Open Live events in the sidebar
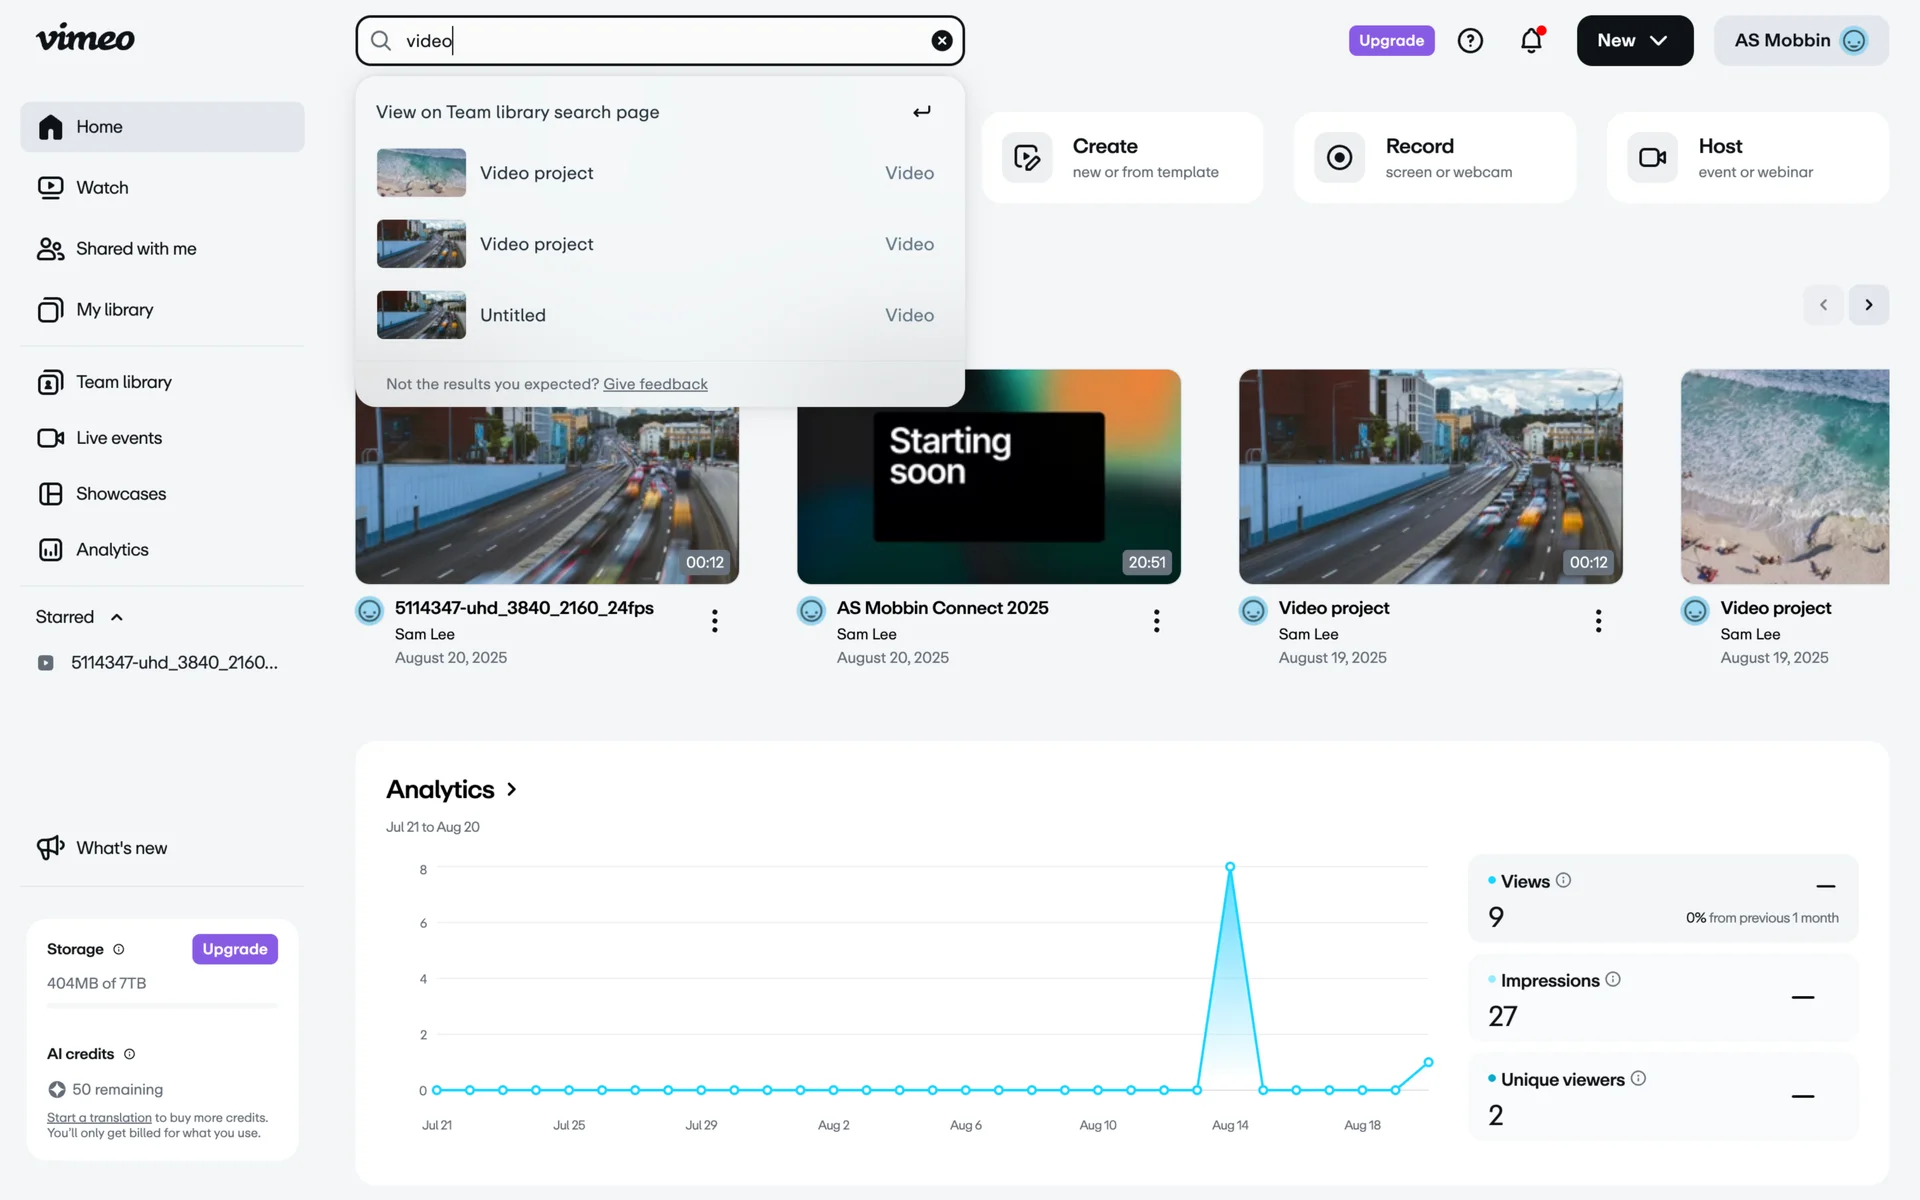 [118, 437]
